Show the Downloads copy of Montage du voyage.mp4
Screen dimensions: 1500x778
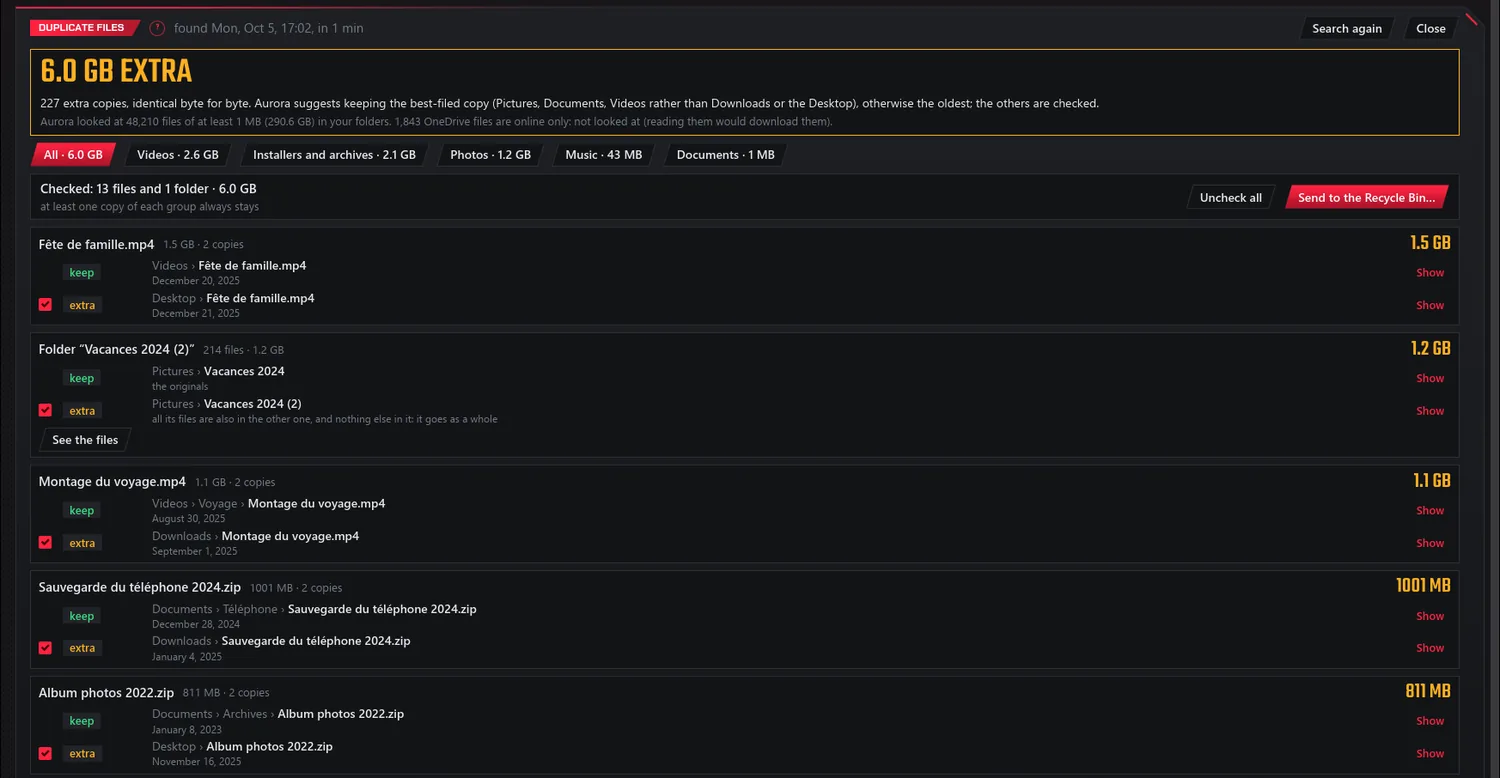(1430, 543)
